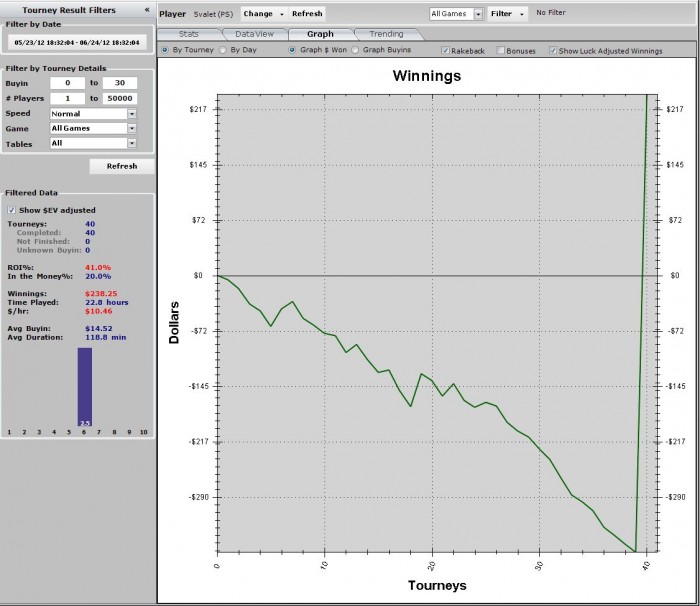Enable the Bonuses checkbox
The height and width of the screenshot is (606, 700).
tap(500, 50)
